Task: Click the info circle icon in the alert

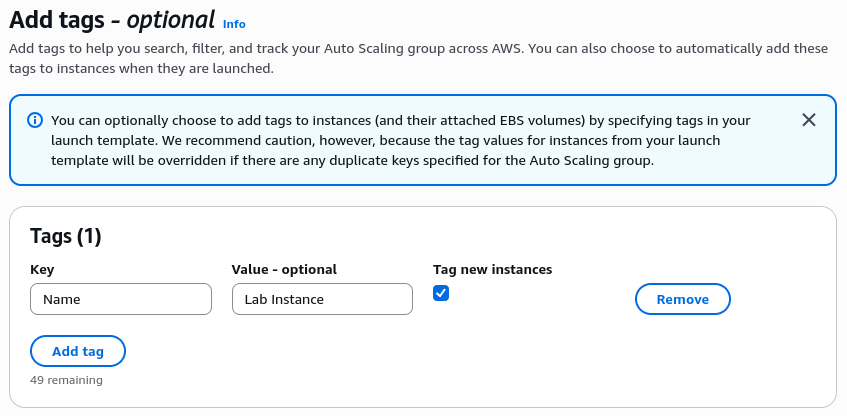Action: 35,120
